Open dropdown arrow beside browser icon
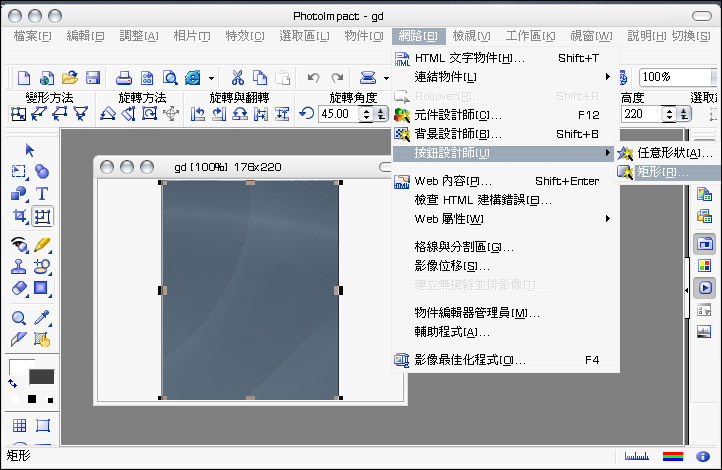The image size is (722, 470). click(x=211, y=78)
